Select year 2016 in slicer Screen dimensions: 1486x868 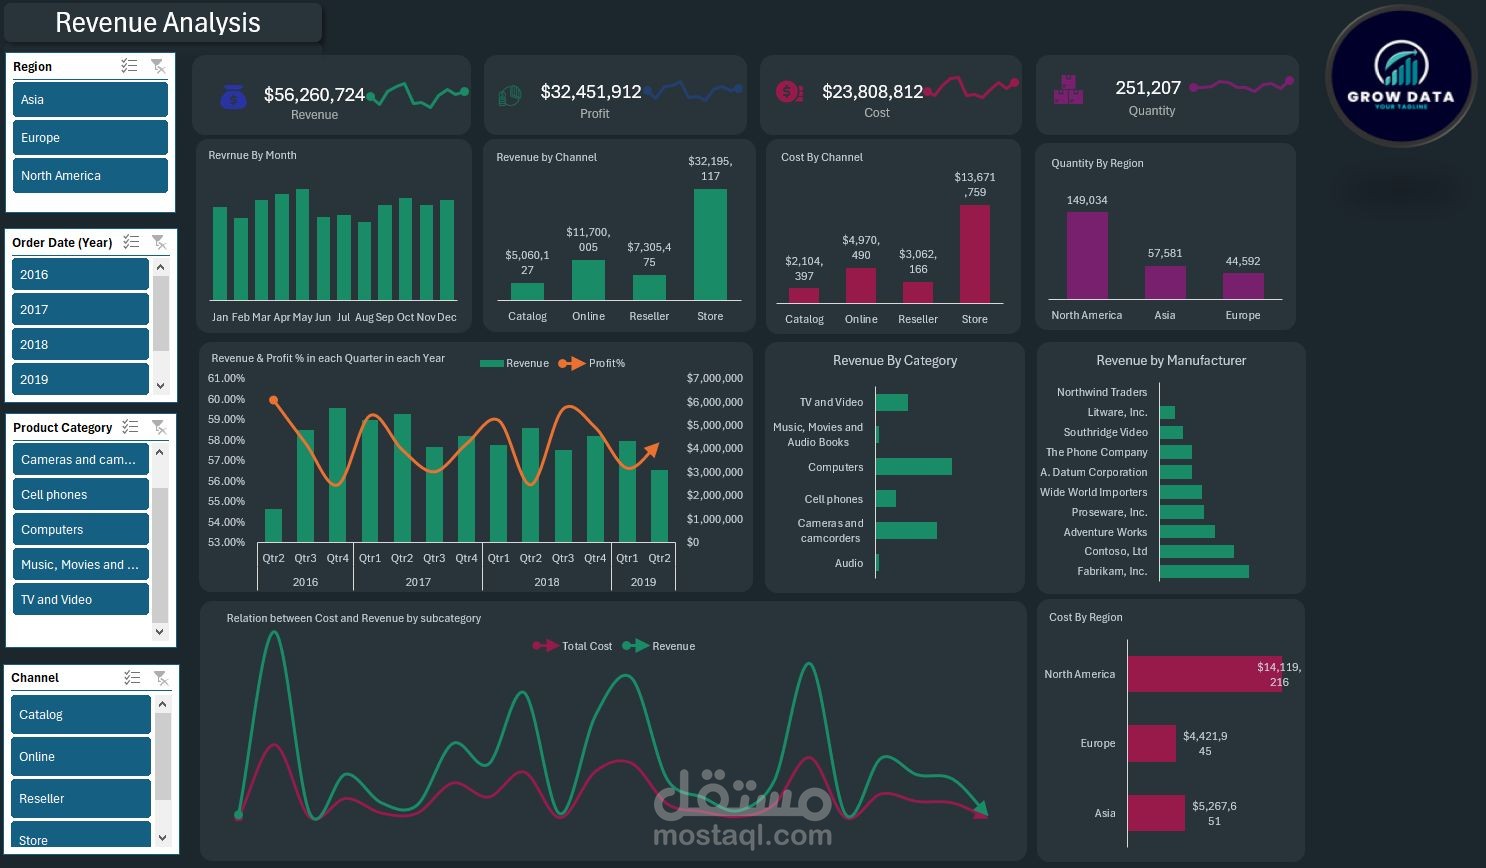81,275
